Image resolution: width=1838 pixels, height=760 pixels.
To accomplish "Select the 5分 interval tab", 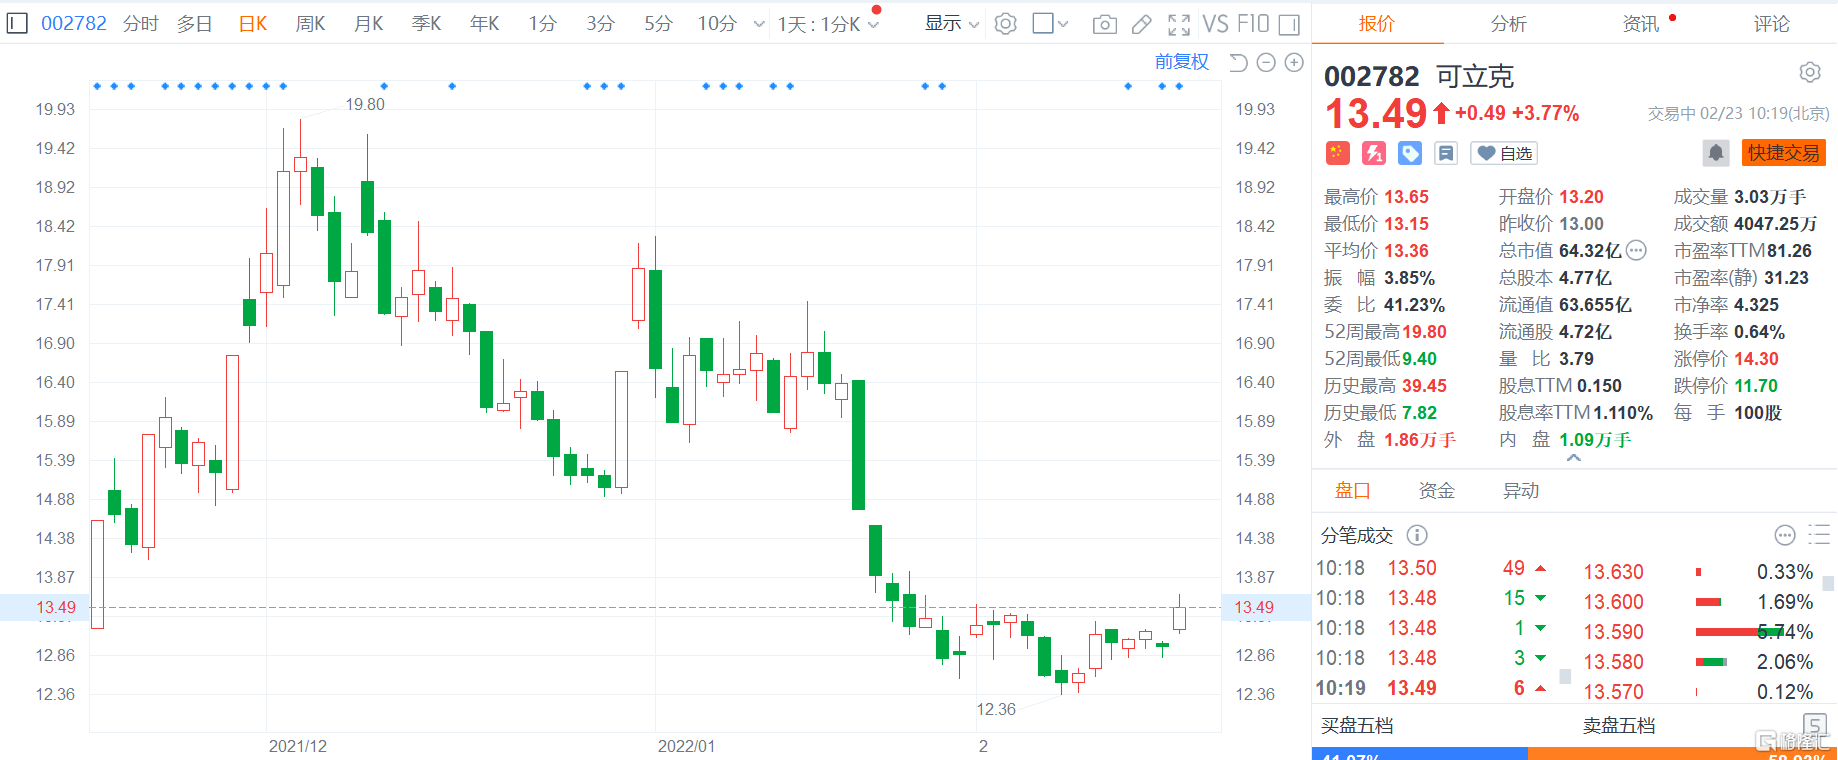I will click(659, 24).
